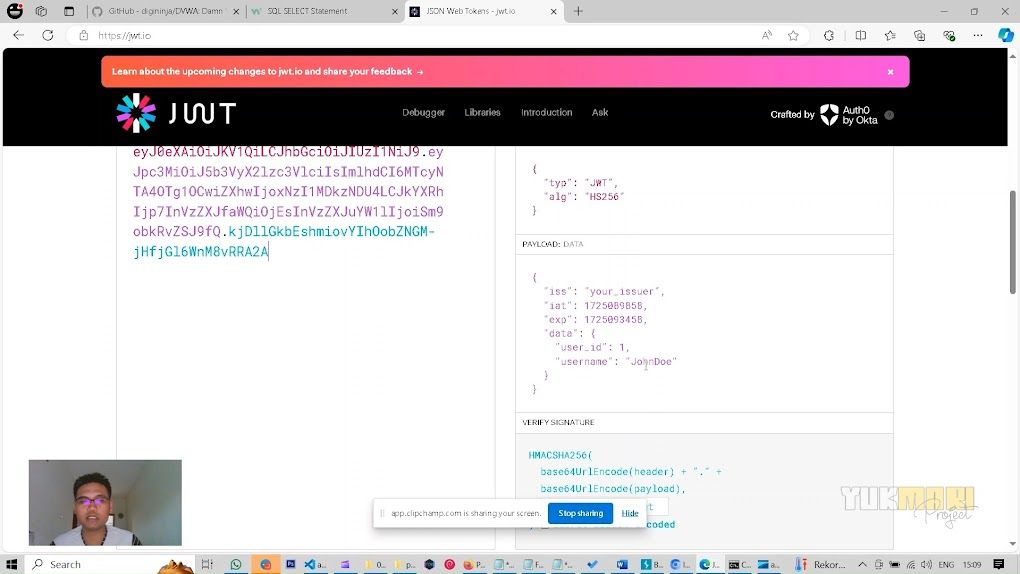The width and height of the screenshot is (1020, 574).
Task: Open Libraries nav item
Action: pos(482,112)
